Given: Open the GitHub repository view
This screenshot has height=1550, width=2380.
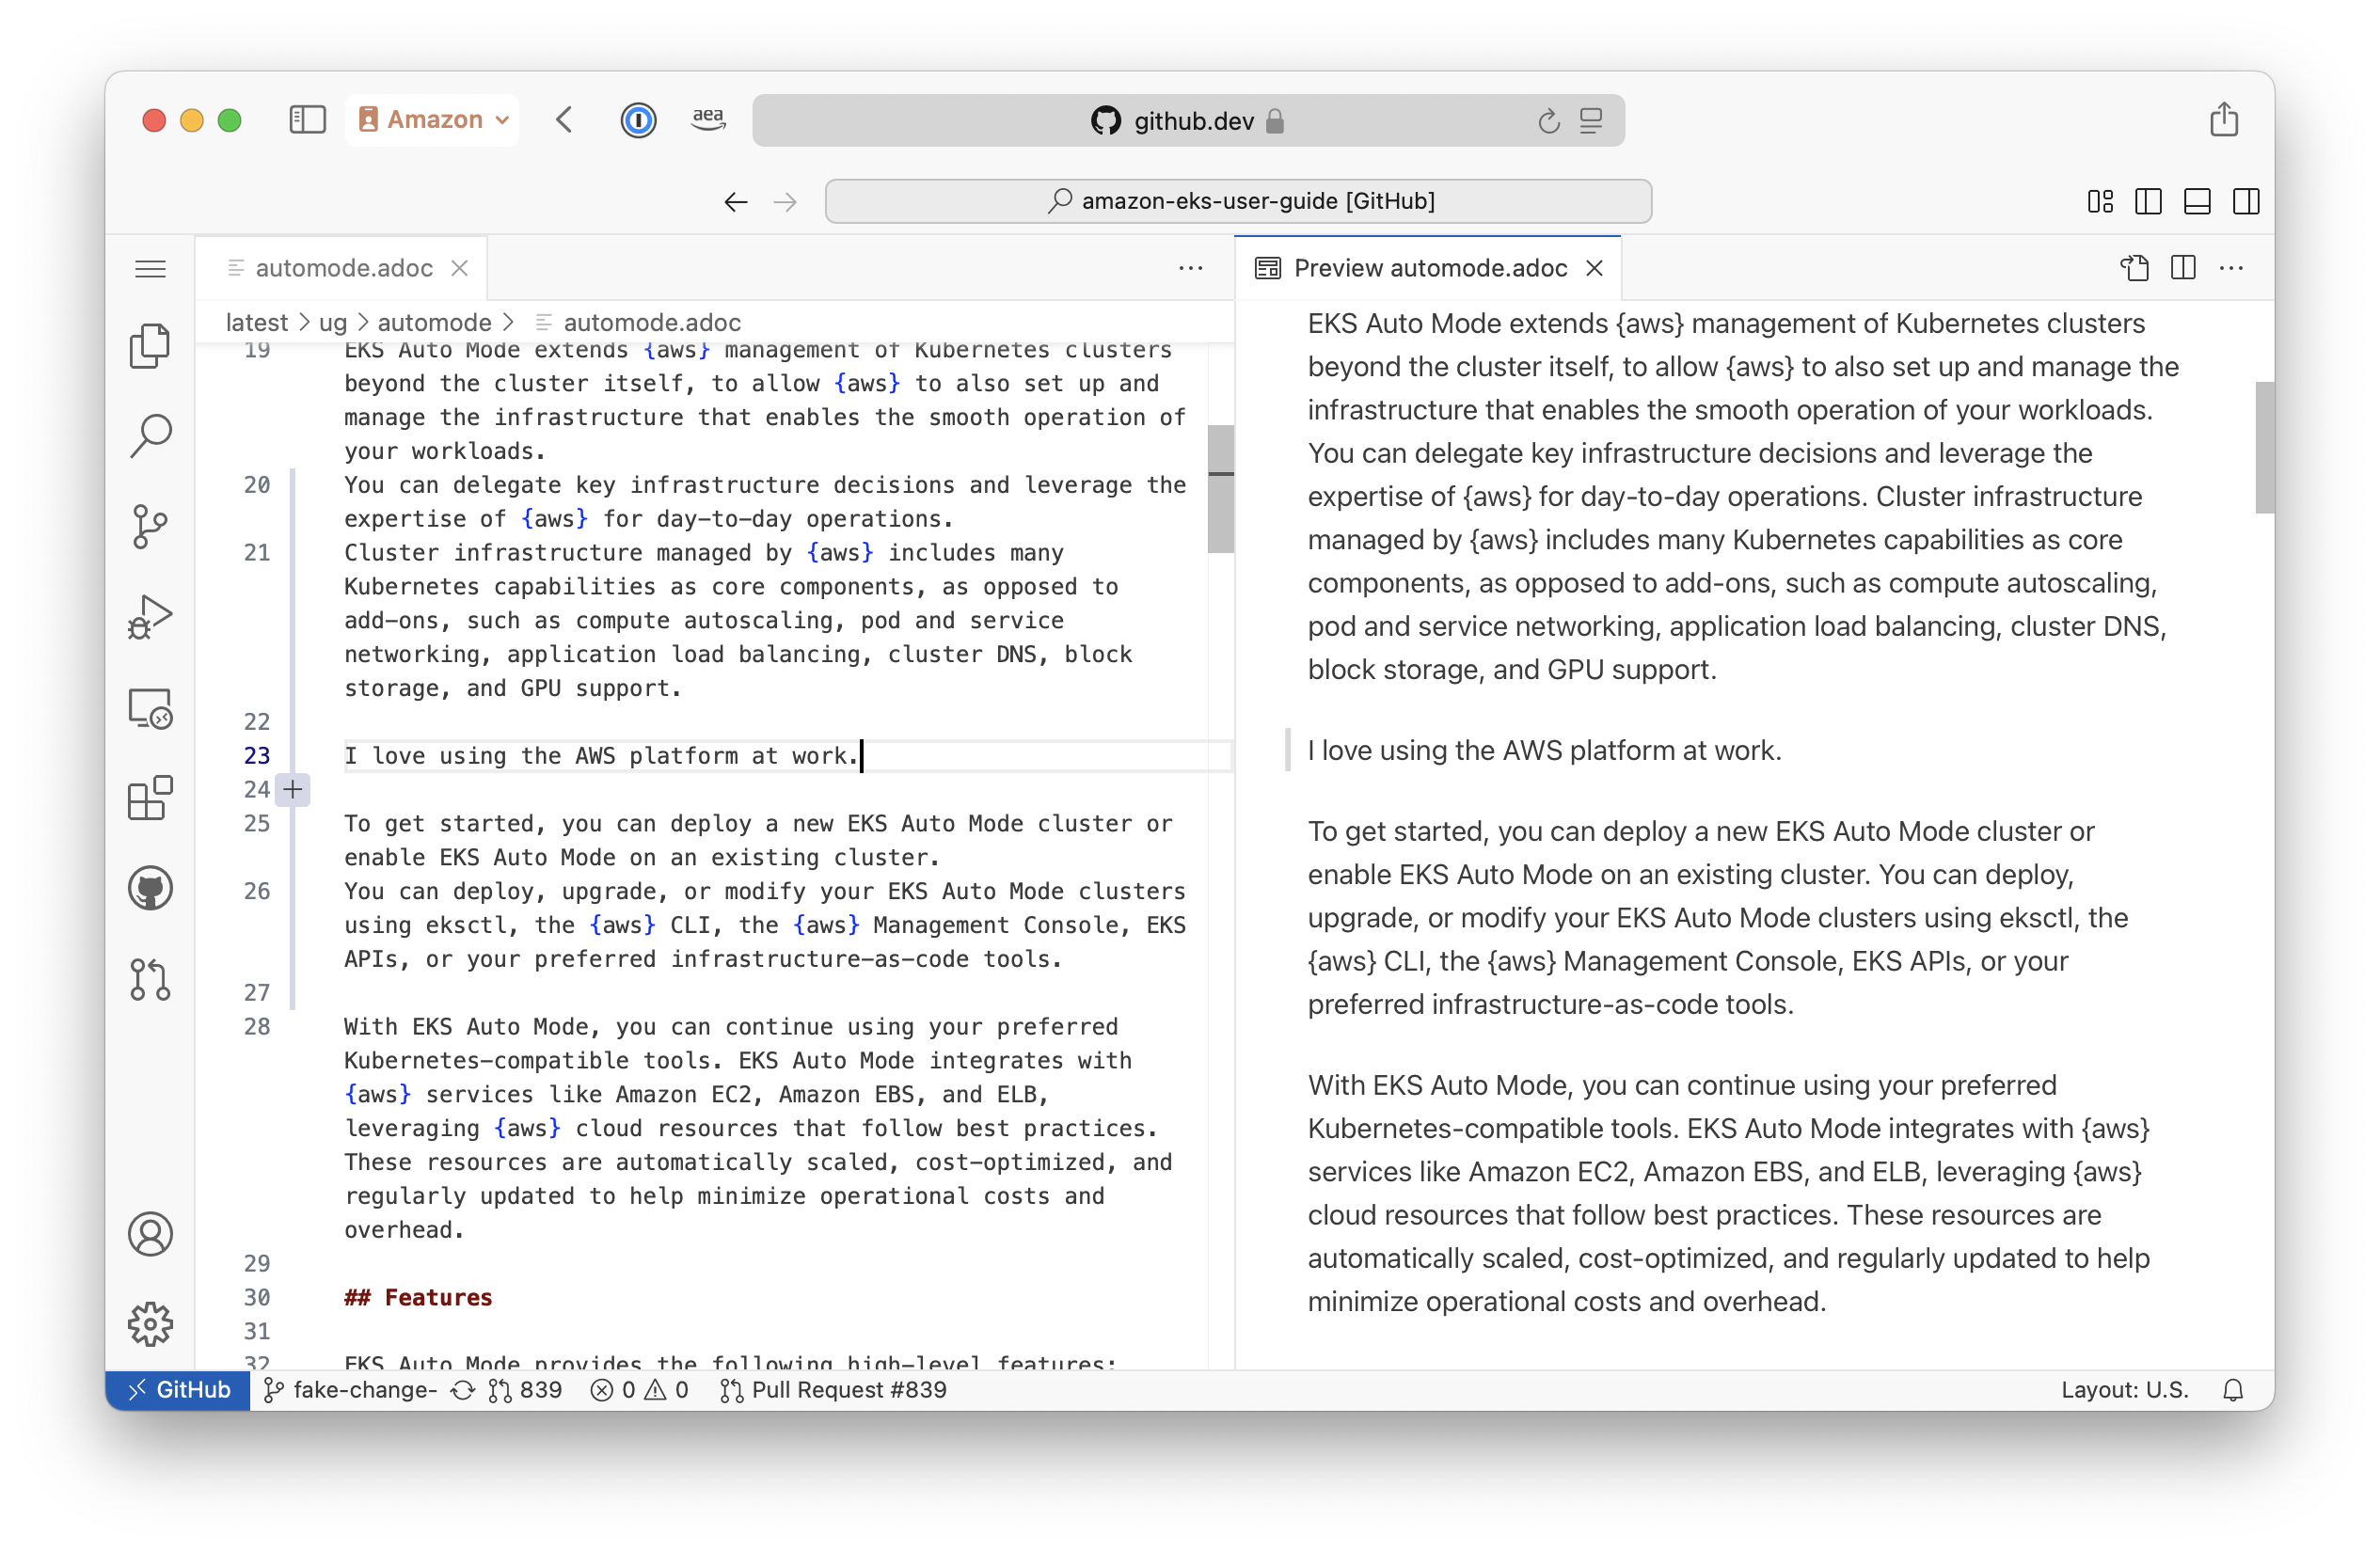Looking at the screenshot, I should click(150, 888).
